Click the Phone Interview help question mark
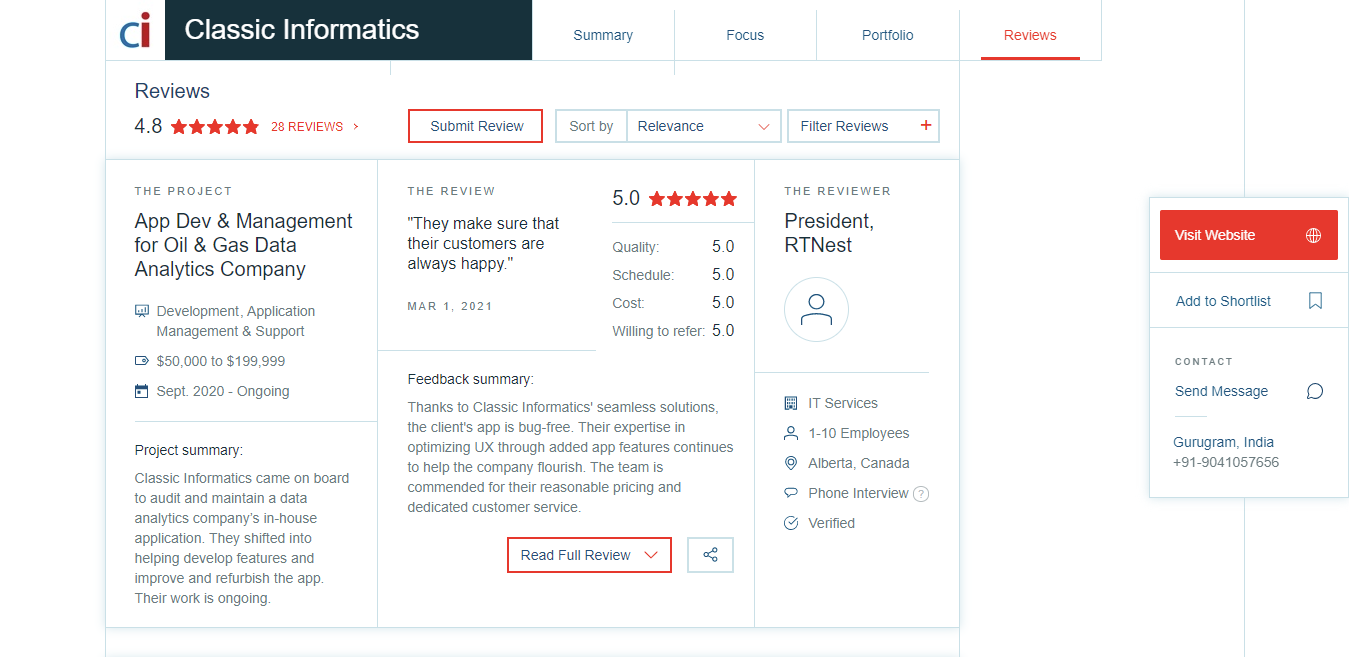The image size is (1349, 657). pos(921,493)
